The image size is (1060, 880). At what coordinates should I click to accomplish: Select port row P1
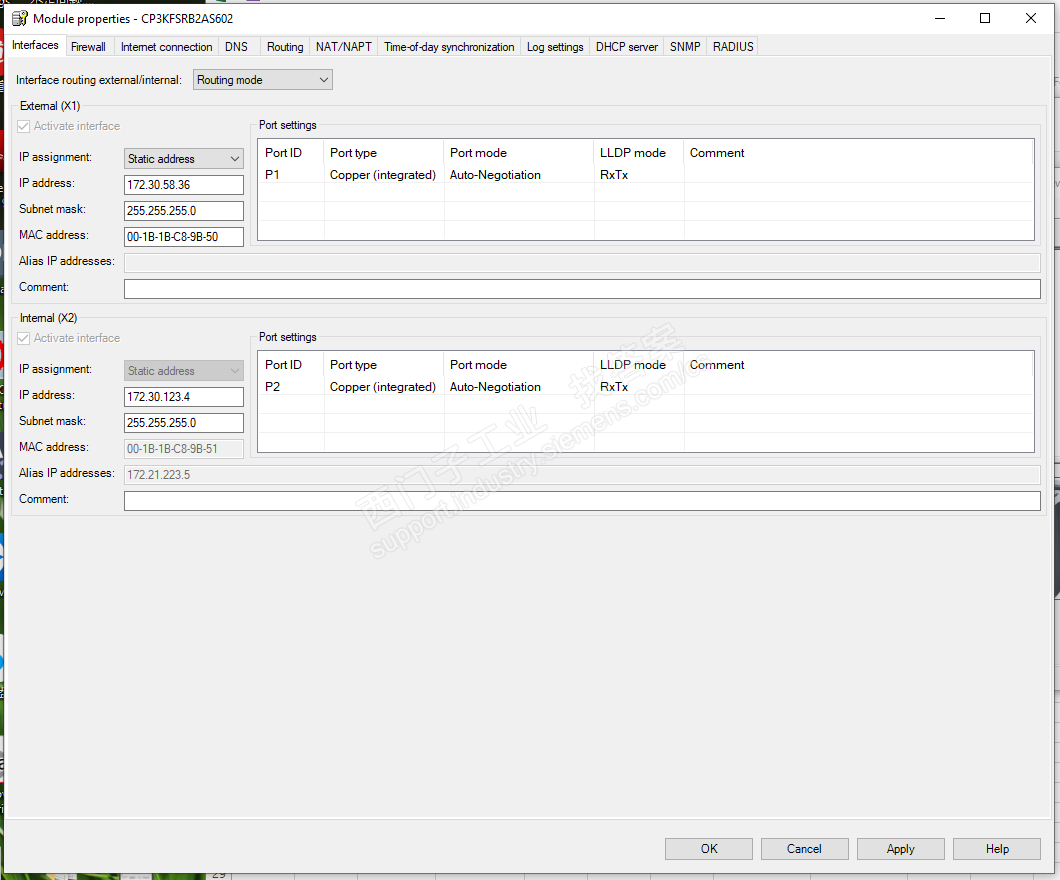tap(646, 175)
